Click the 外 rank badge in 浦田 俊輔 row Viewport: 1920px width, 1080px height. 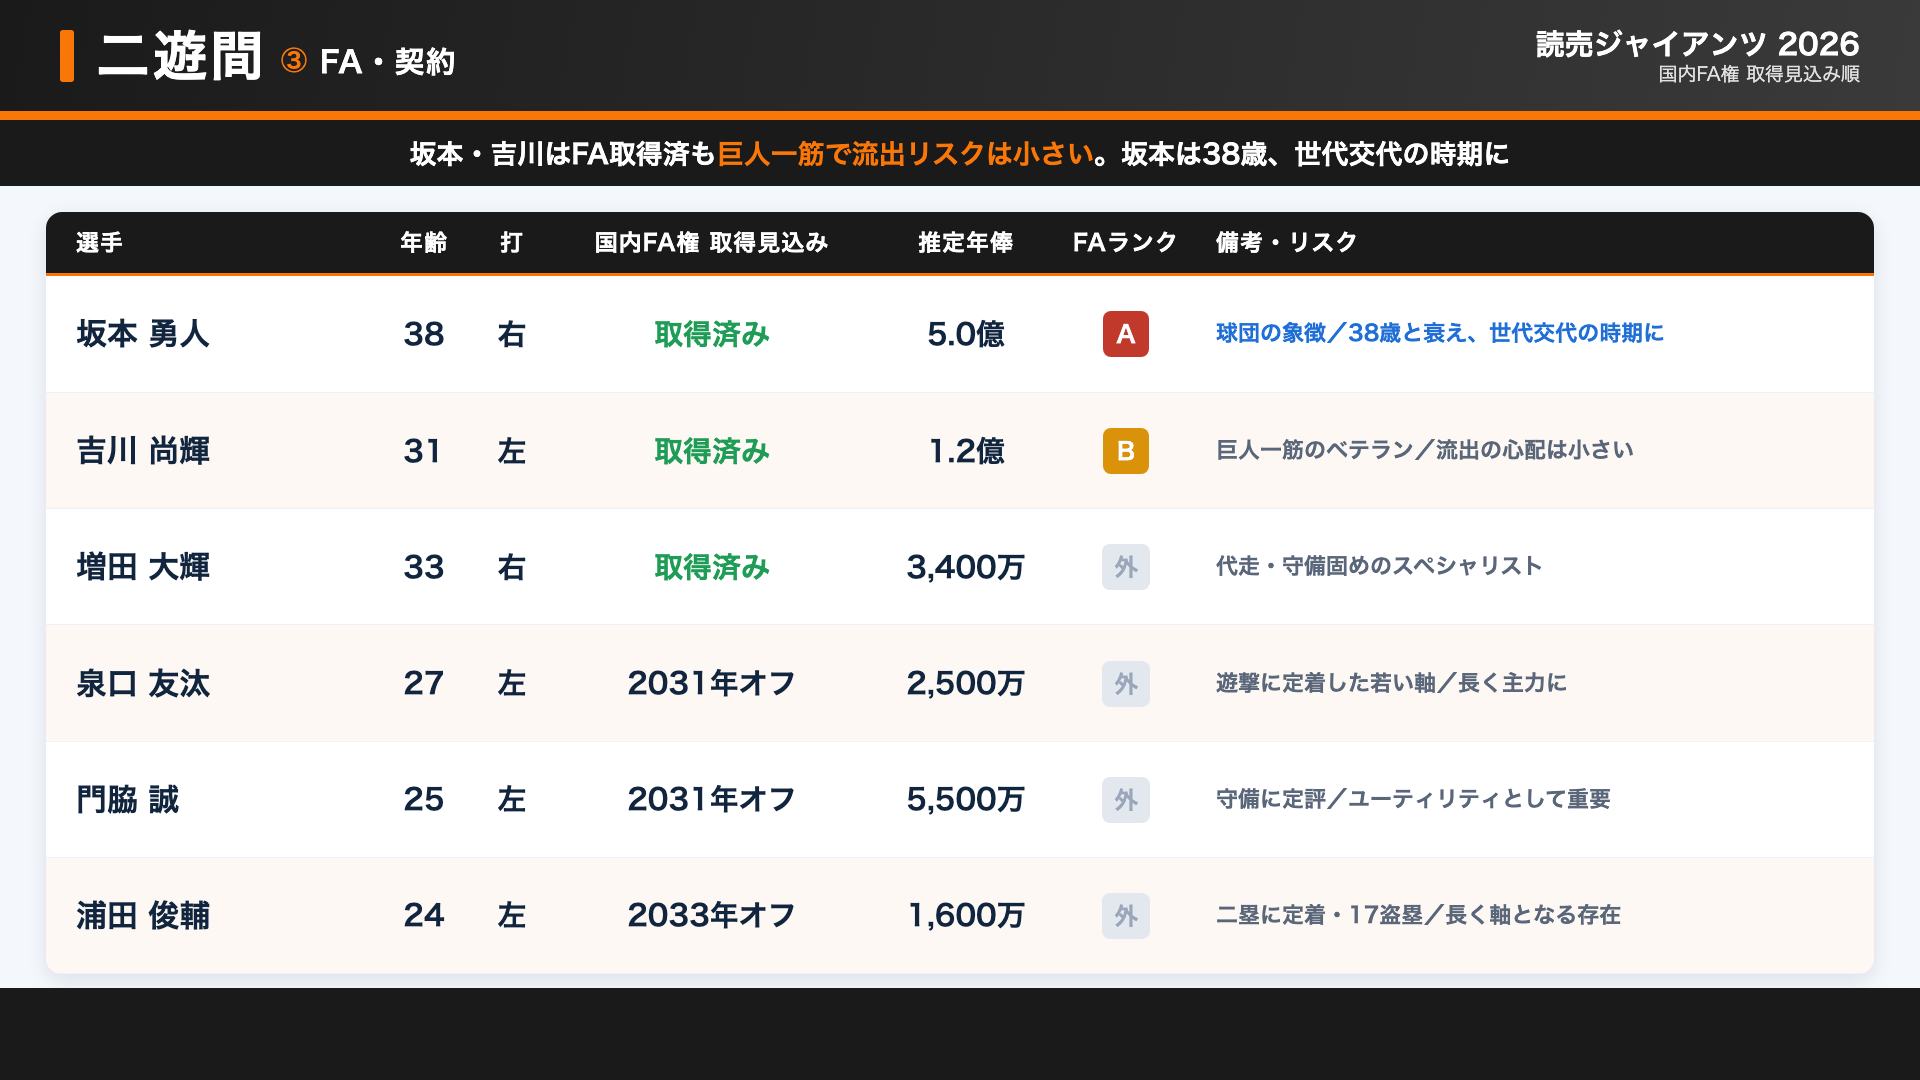(x=1125, y=916)
